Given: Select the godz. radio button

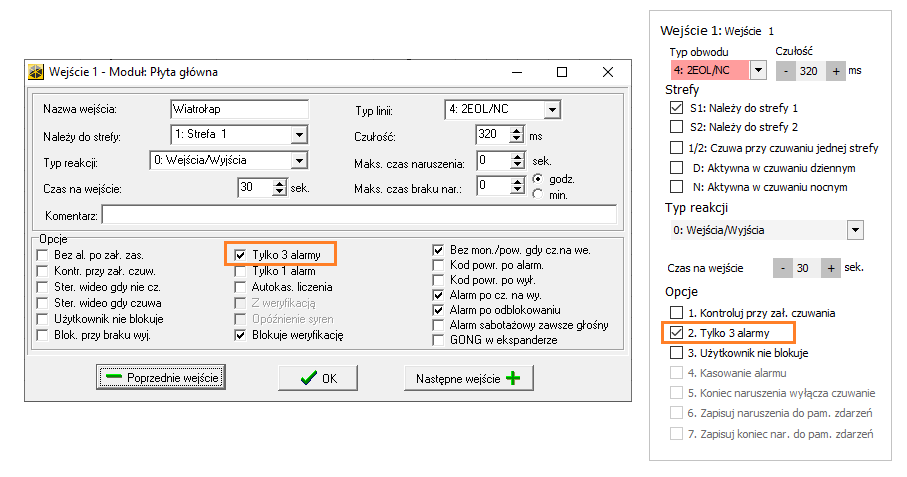Looking at the screenshot, I should [537, 180].
